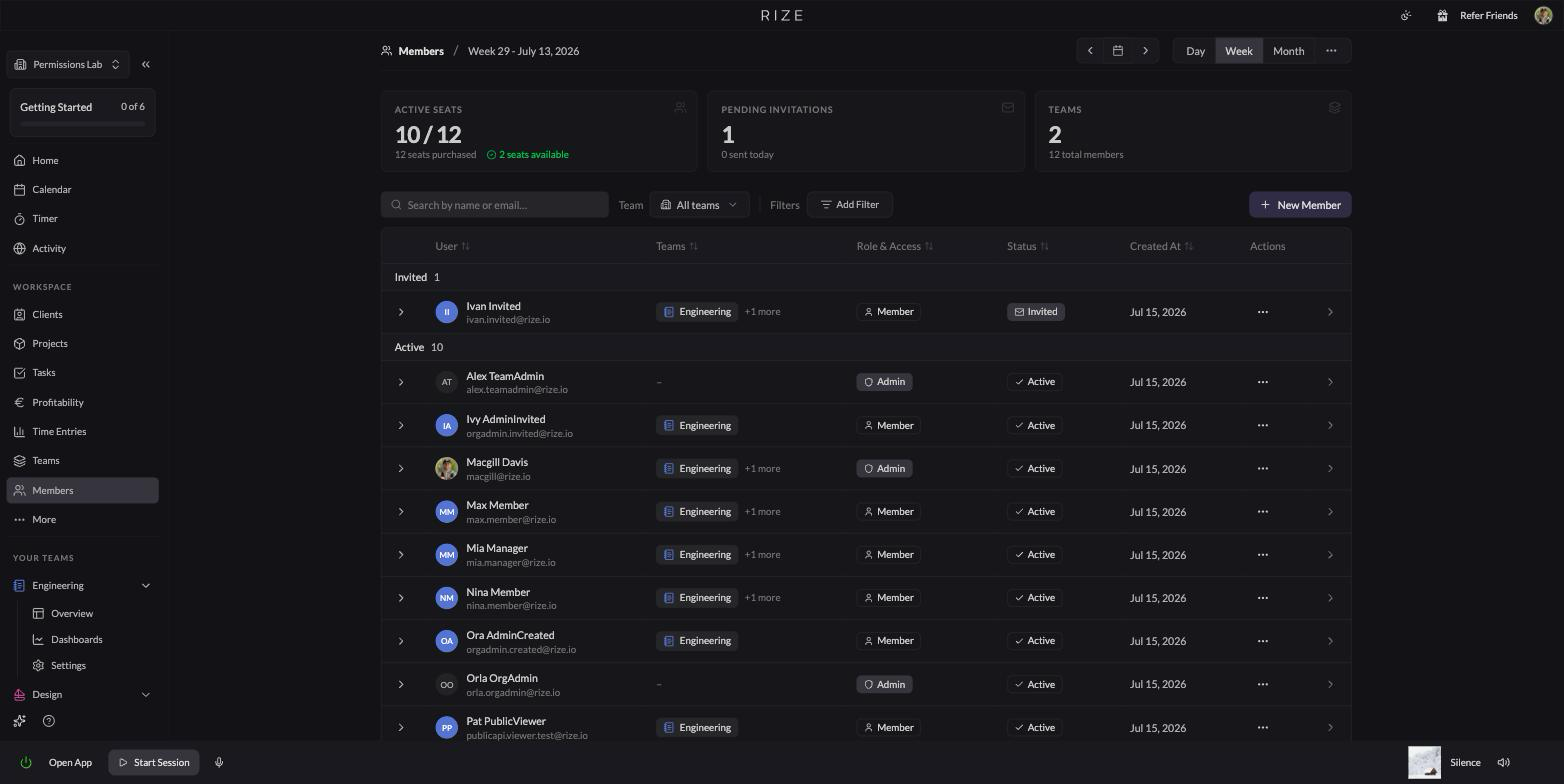Click +1 more teams for Macgill Davis
Image resolution: width=1564 pixels, height=784 pixels.
[x=762, y=468]
